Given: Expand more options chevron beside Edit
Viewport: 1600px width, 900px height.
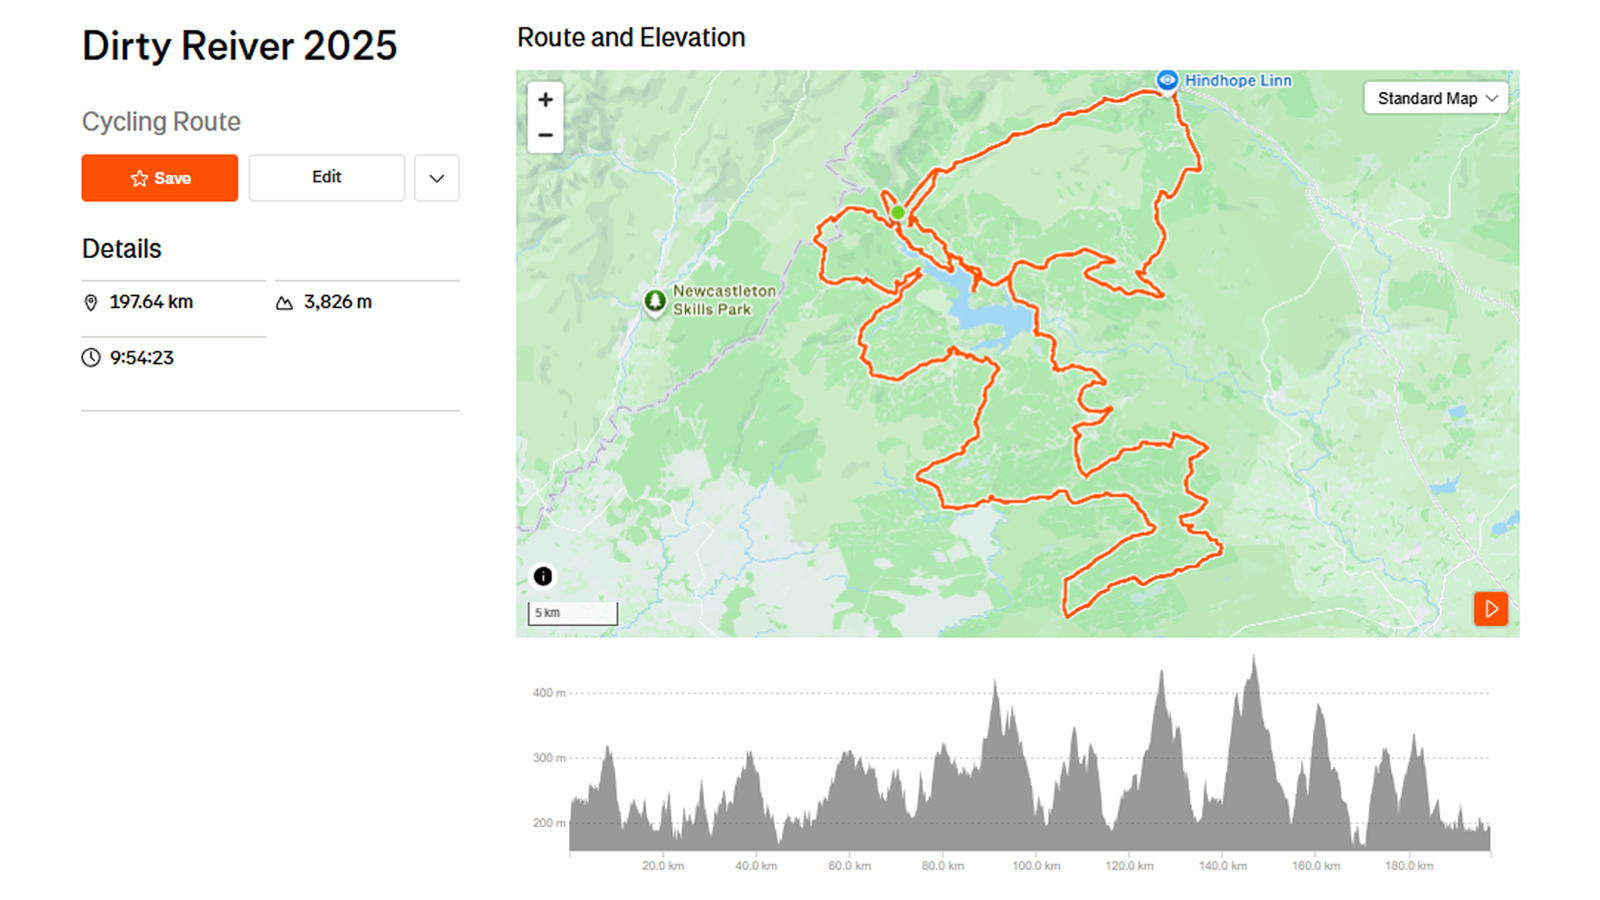Looking at the screenshot, I should 437,178.
